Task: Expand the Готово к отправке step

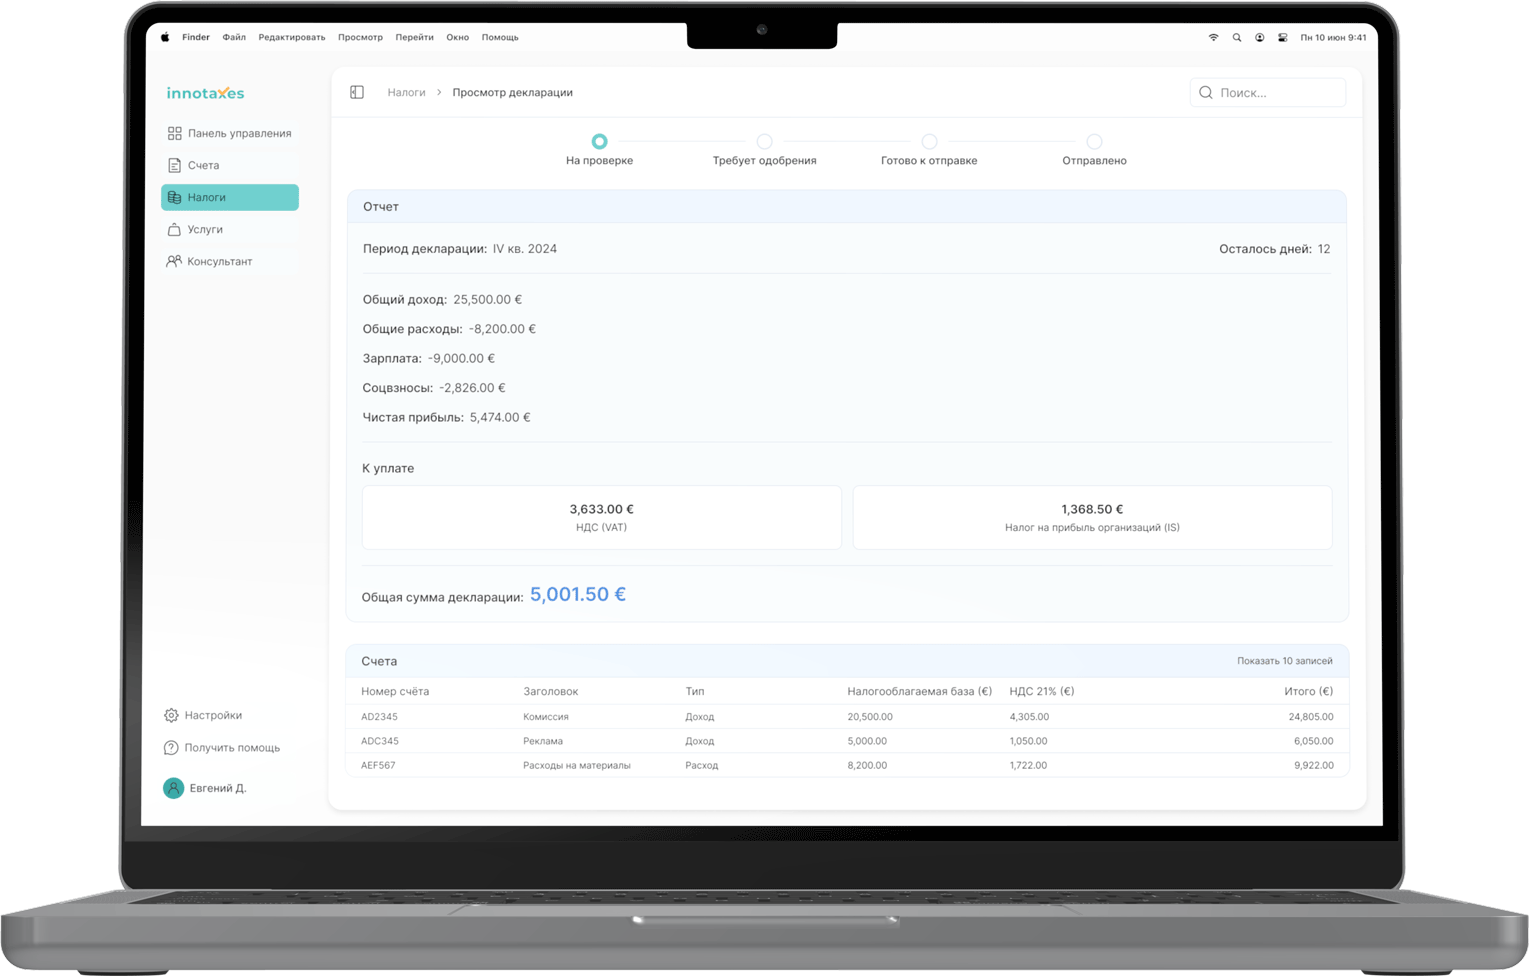Action: (x=929, y=141)
